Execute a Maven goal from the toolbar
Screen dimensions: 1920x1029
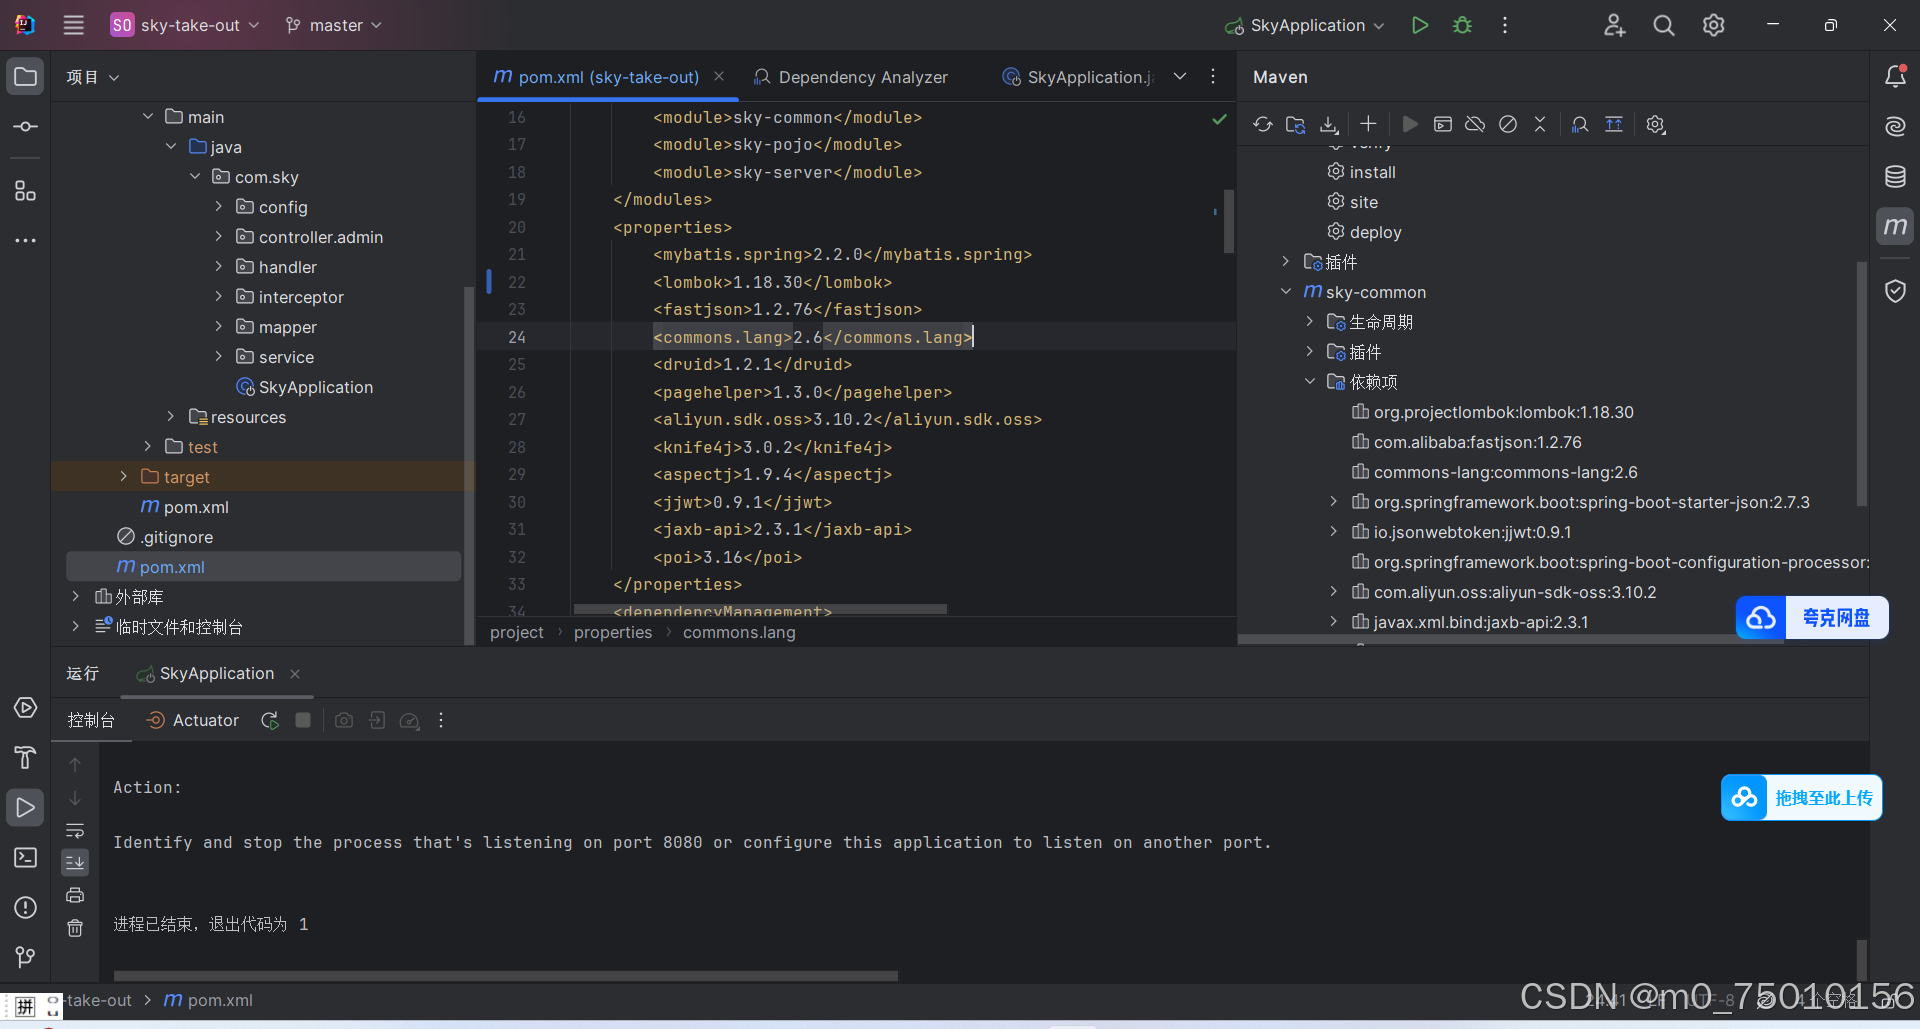(1443, 124)
